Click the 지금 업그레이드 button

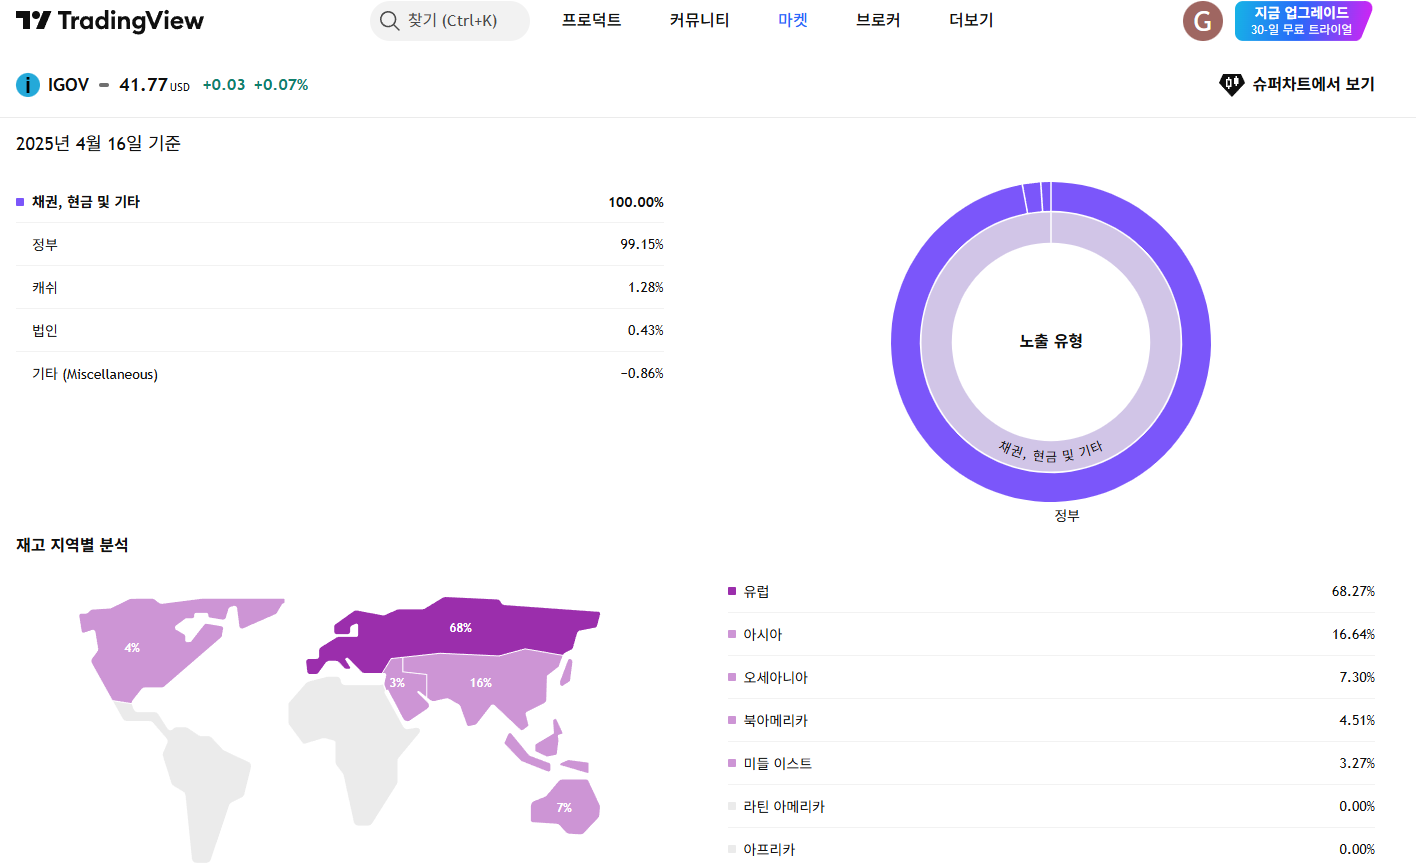coord(1301,21)
